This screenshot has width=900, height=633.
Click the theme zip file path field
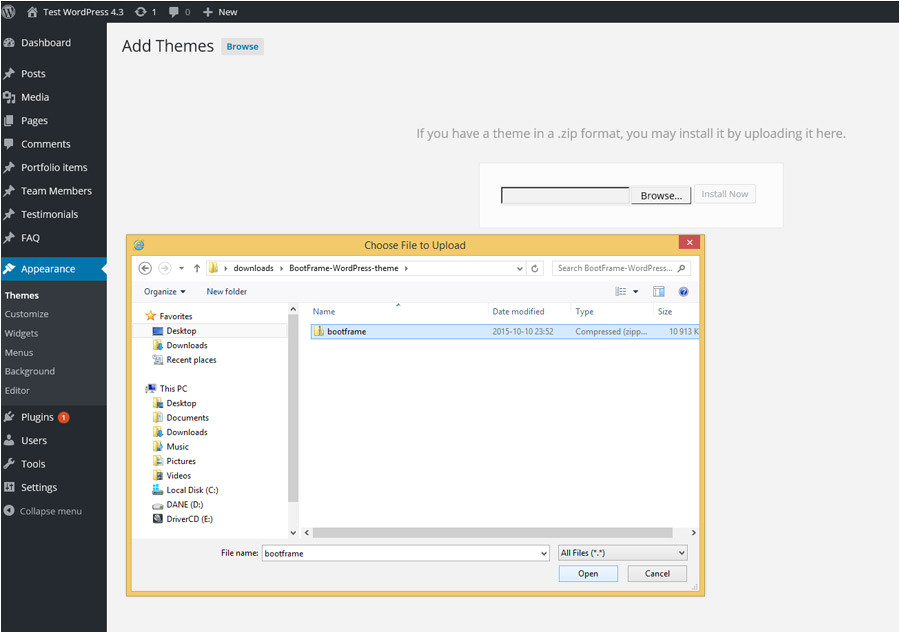565,196
